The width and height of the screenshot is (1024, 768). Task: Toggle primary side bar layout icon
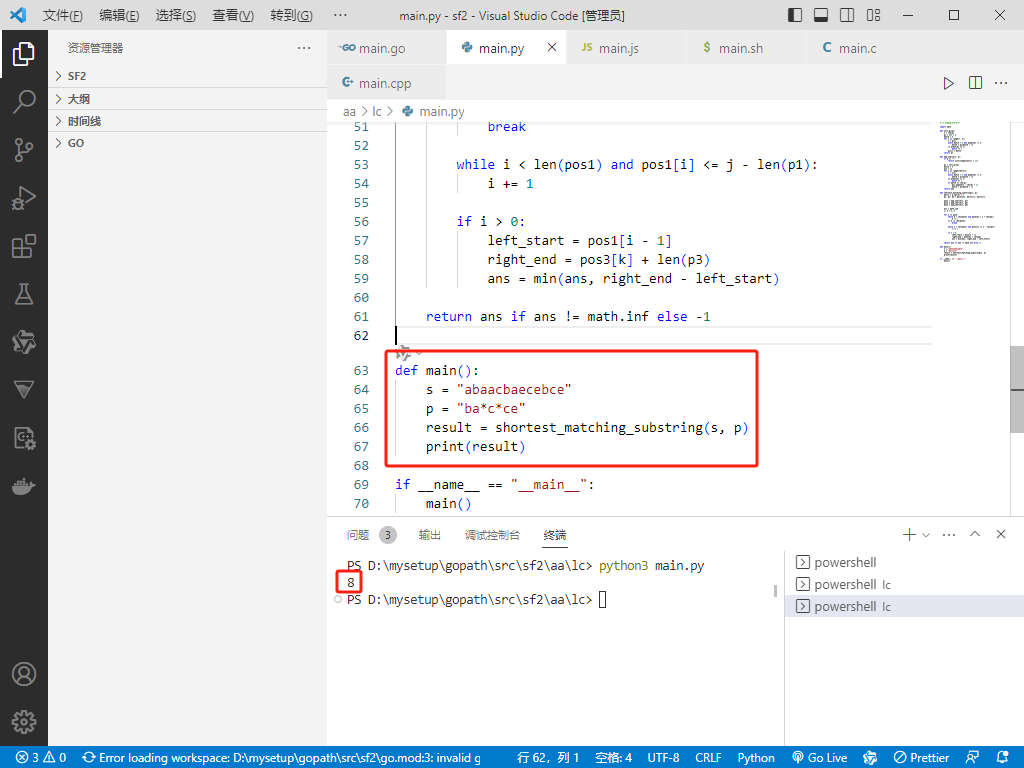[x=795, y=15]
